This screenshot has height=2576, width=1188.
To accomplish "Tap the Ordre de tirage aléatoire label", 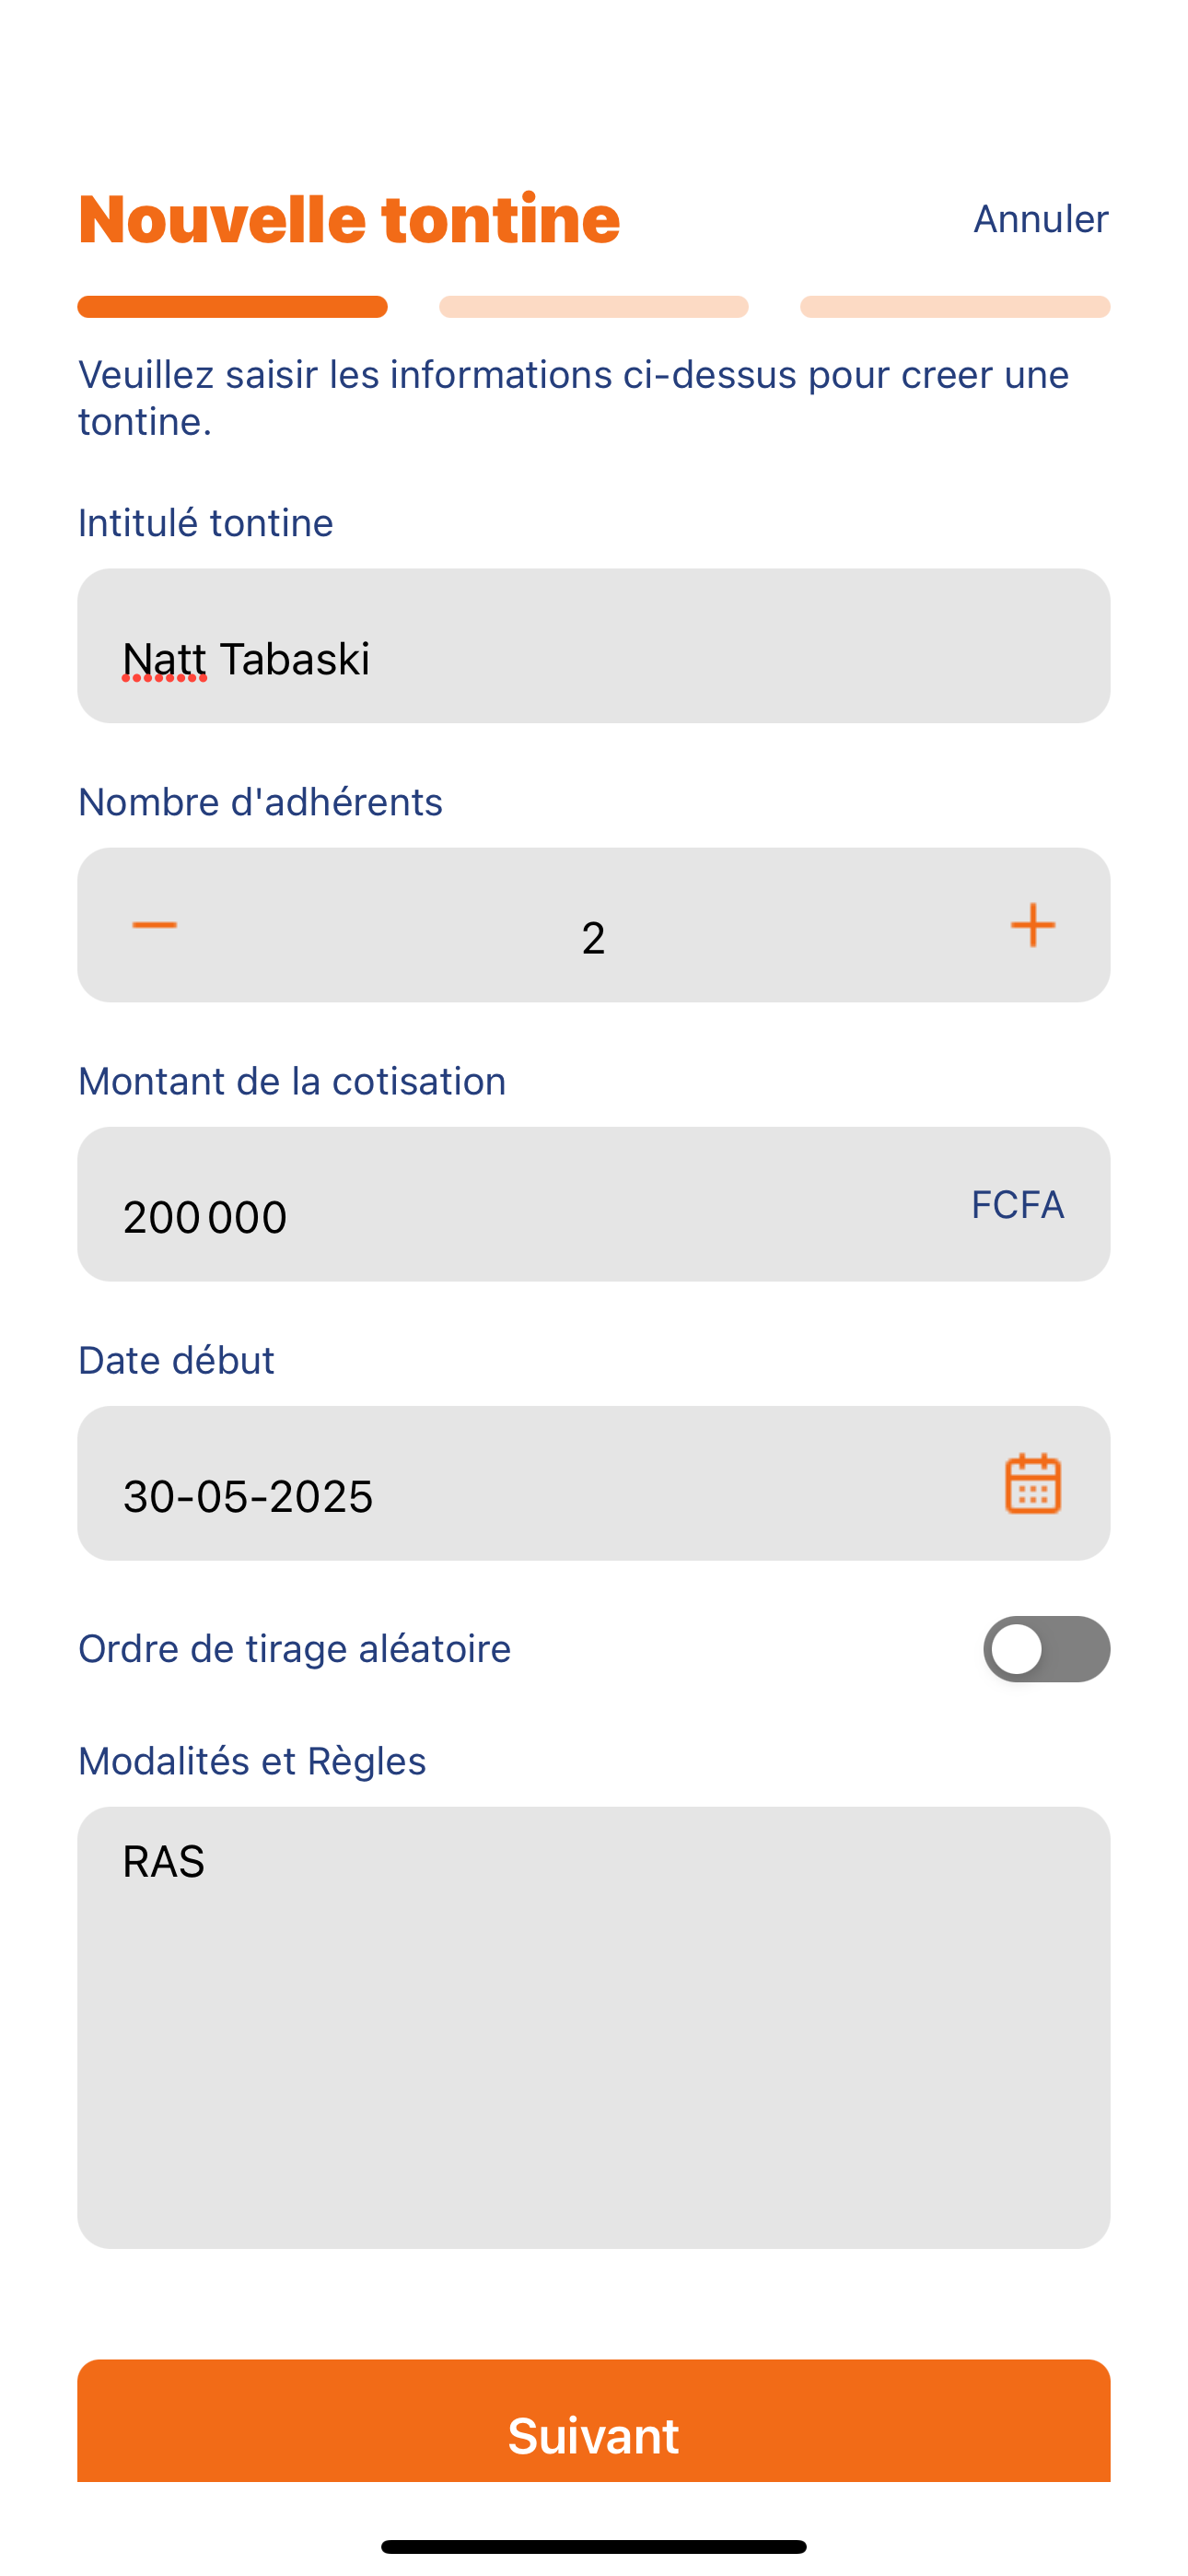I will tap(295, 1649).
